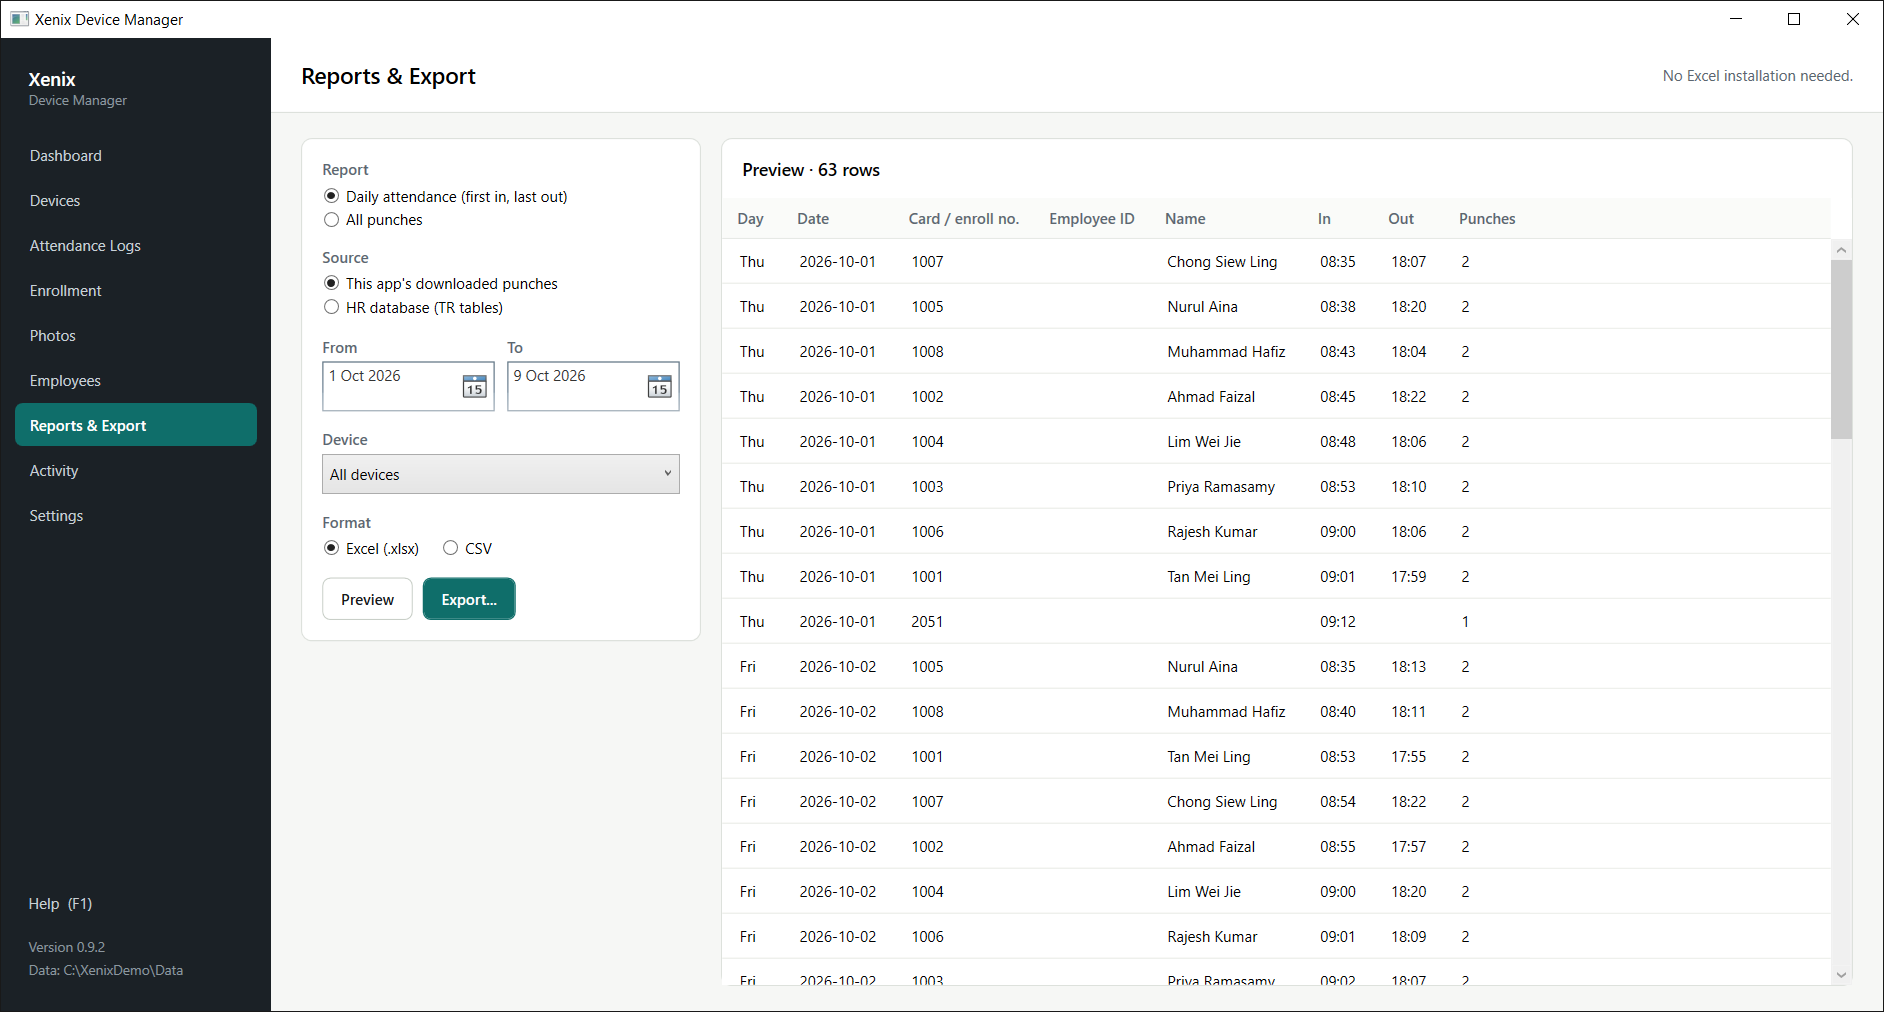Image resolution: width=1884 pixels, height=1012 pixels.
Task: Select CSV export format
Action: point(467,549)
